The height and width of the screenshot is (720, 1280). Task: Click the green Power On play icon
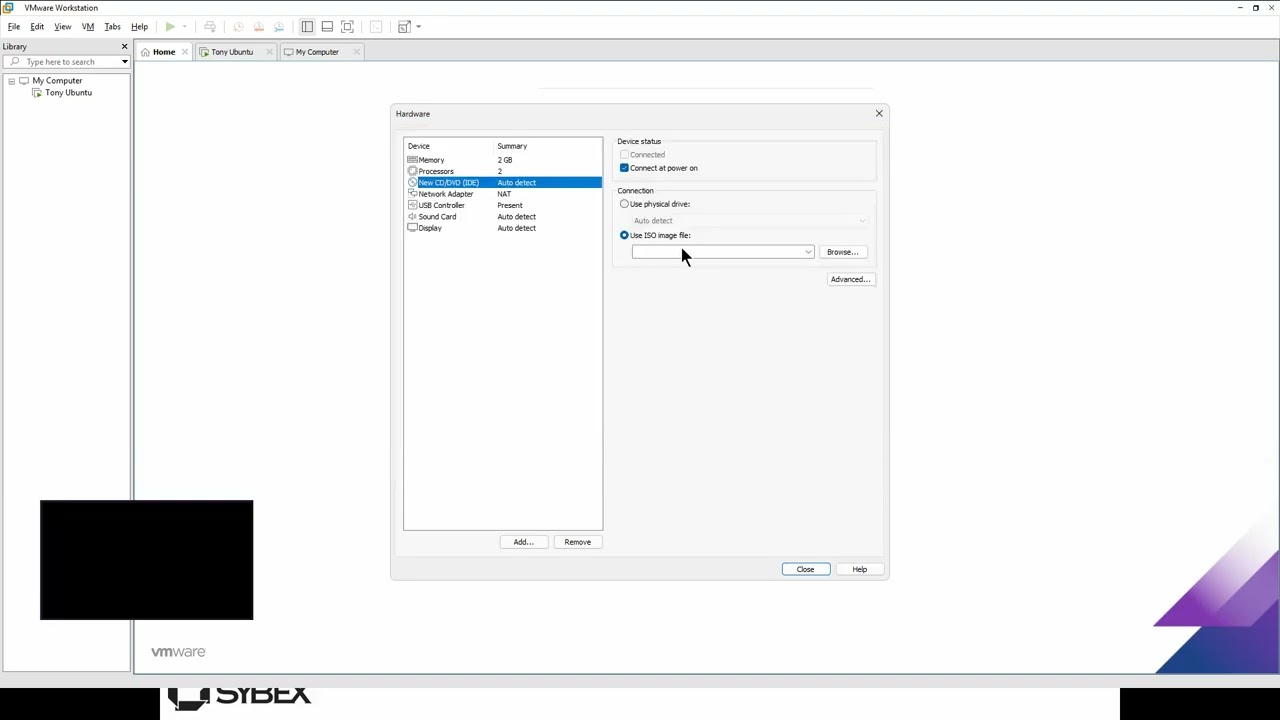[170, 27]
